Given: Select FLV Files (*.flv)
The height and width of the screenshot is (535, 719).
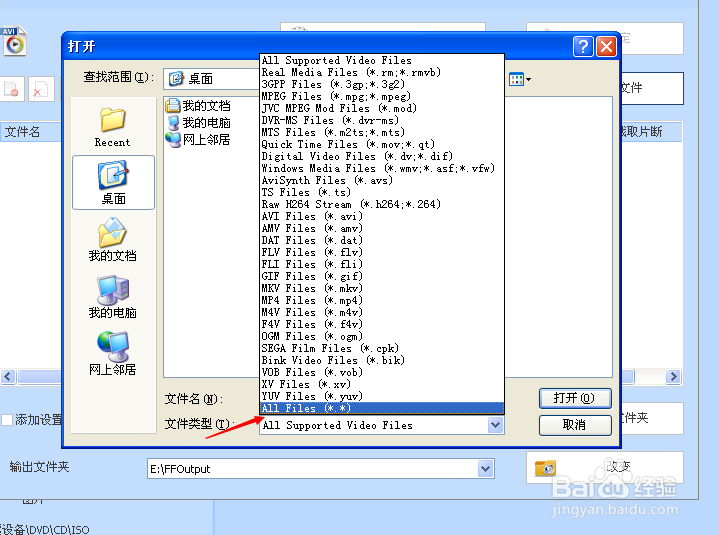Looking at the screenshot, I should (x=382, y=252).
